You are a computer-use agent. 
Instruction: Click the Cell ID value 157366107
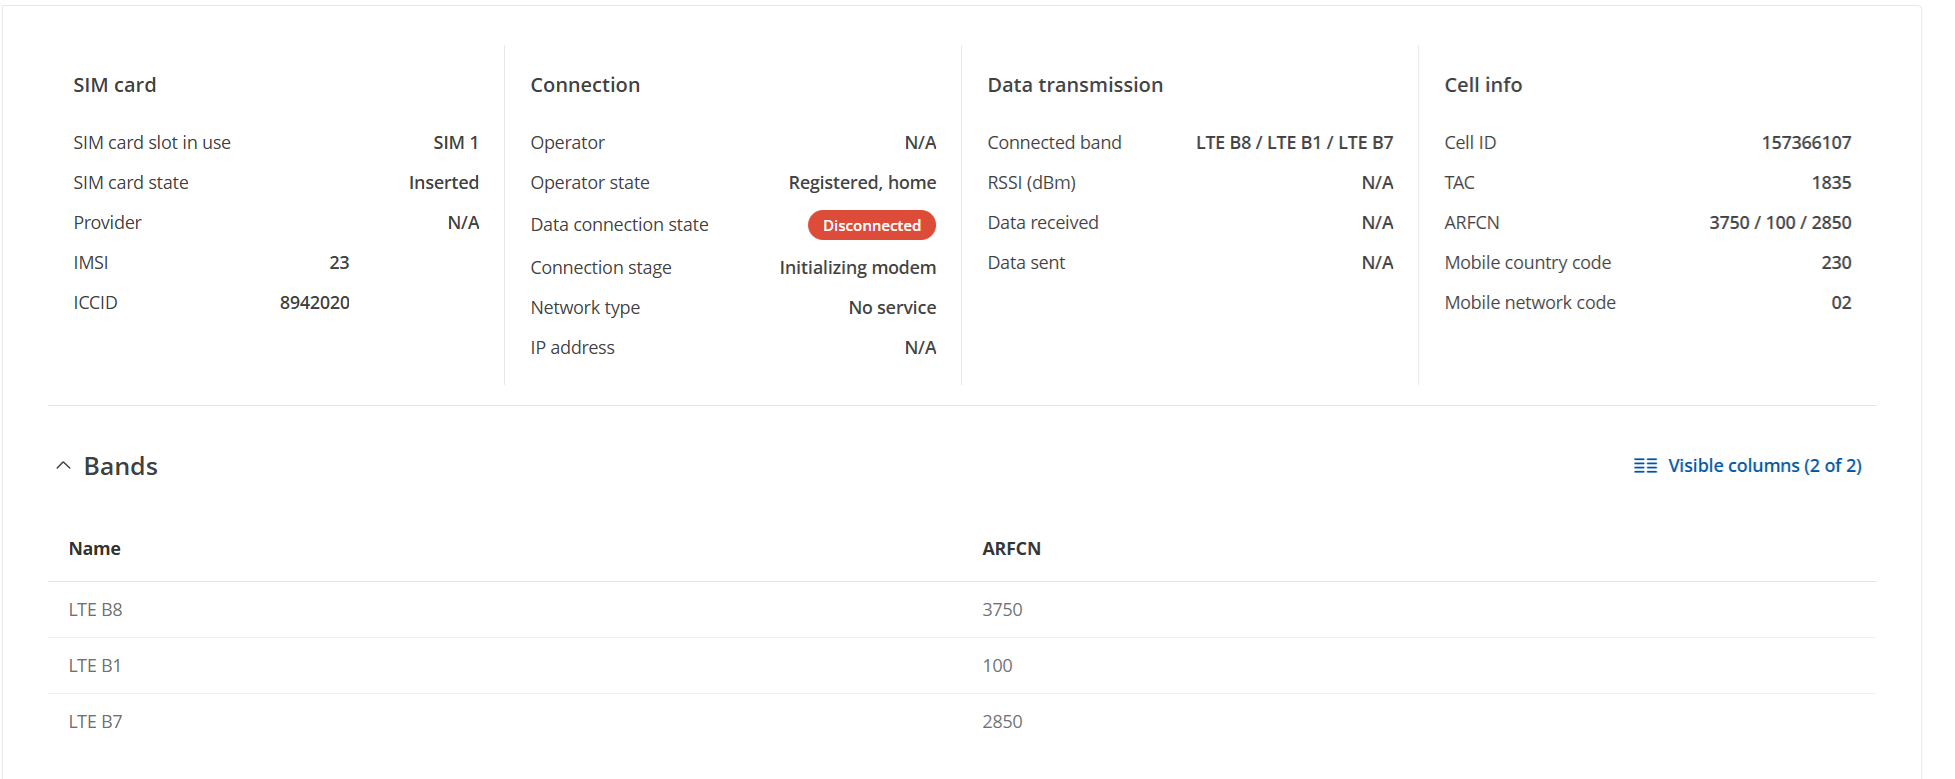point(1806,143)
